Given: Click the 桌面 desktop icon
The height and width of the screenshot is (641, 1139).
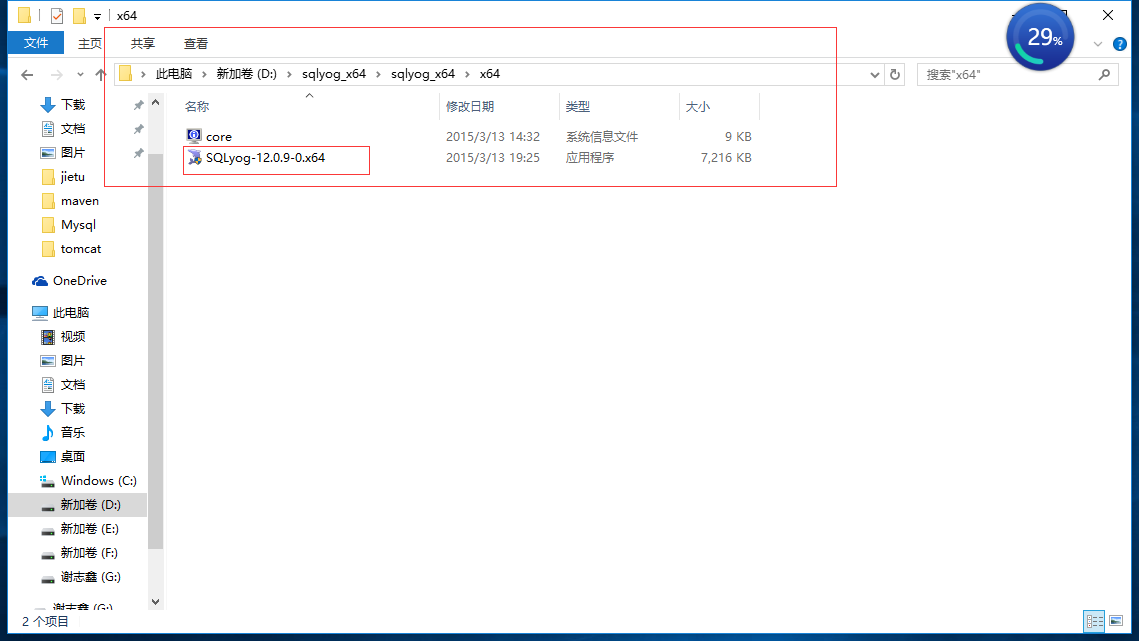Looking at the screenshot, I should pyautogui.click(x=48, y=456).
